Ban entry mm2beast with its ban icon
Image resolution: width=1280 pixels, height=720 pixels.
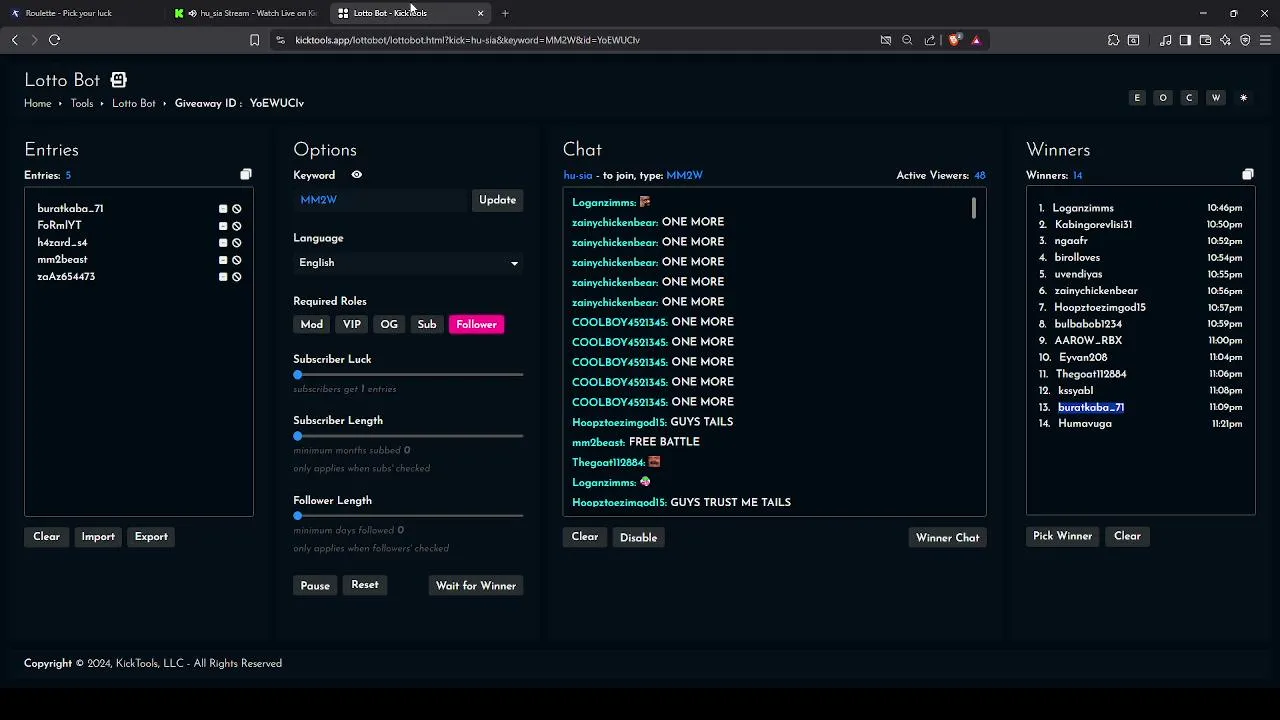click(237, 260)
